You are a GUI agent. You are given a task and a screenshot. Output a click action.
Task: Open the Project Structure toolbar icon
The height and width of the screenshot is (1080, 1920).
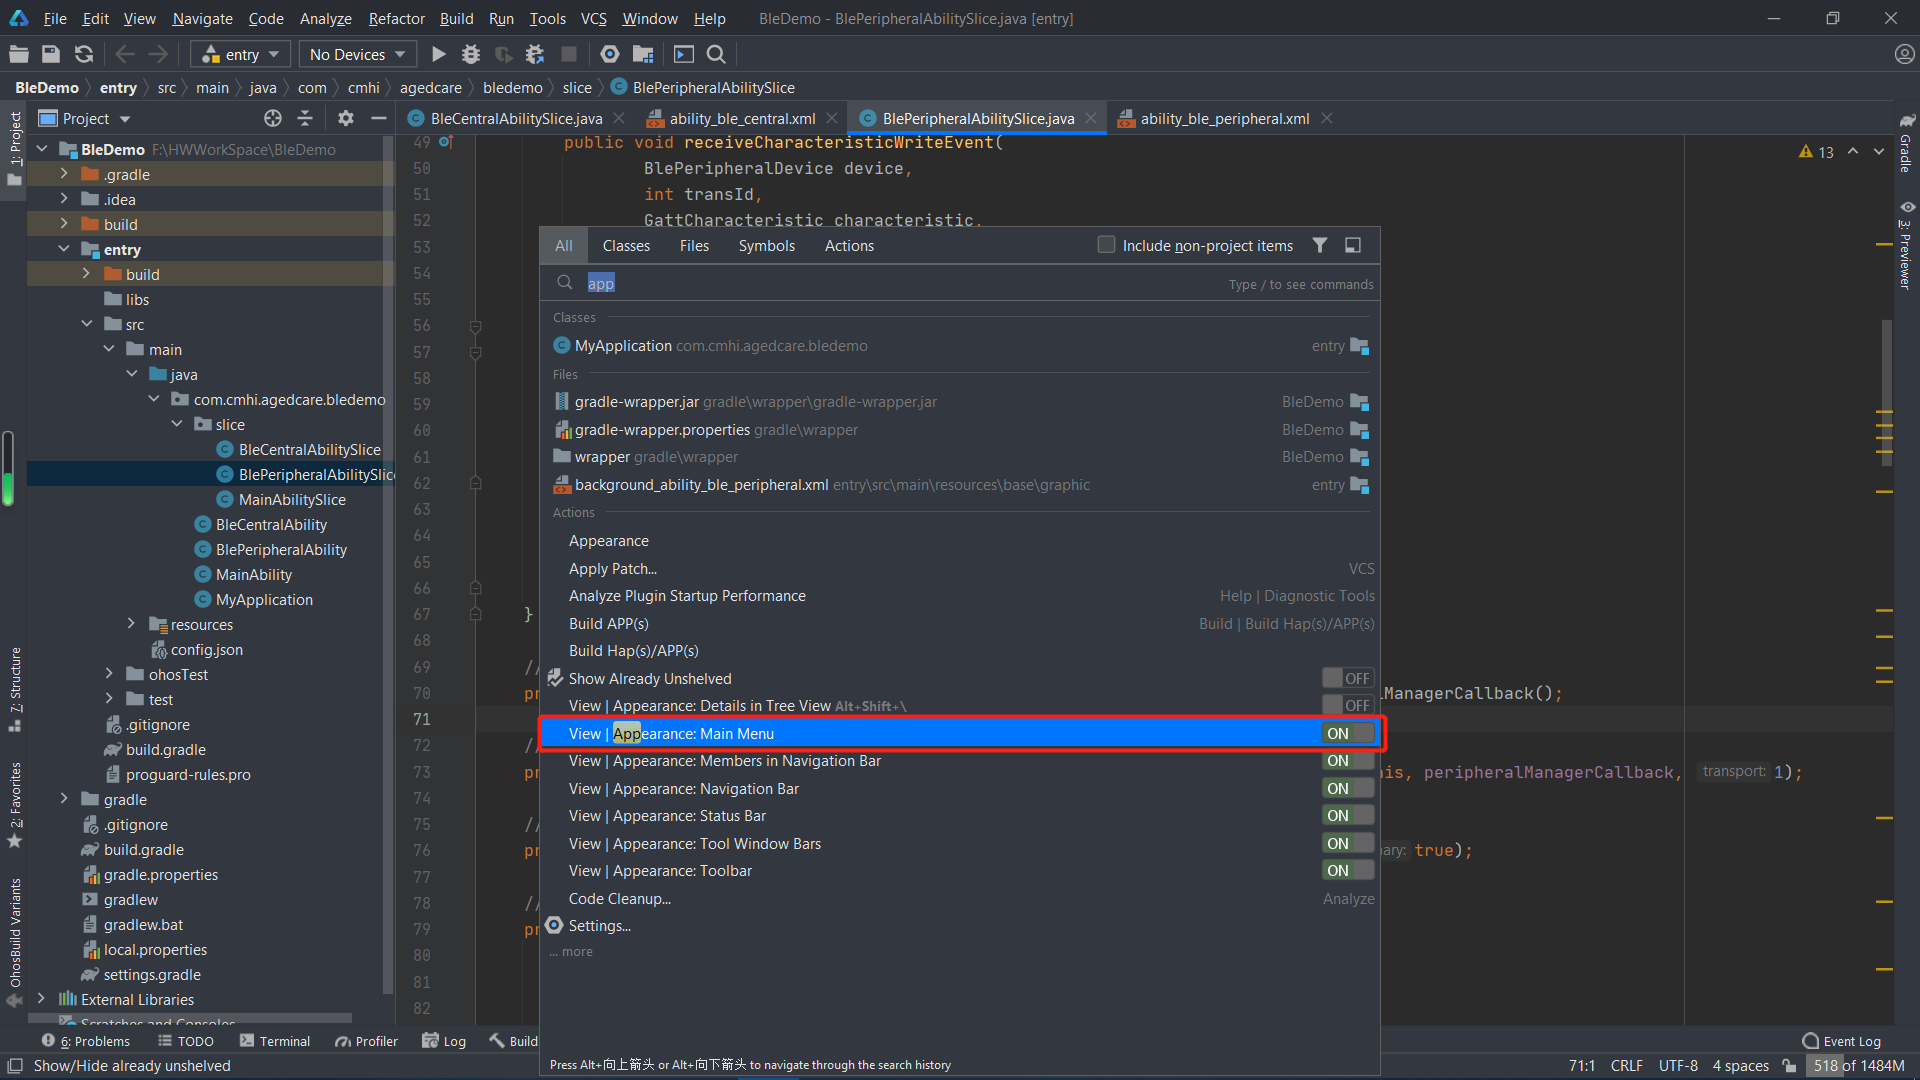point(643,54)
